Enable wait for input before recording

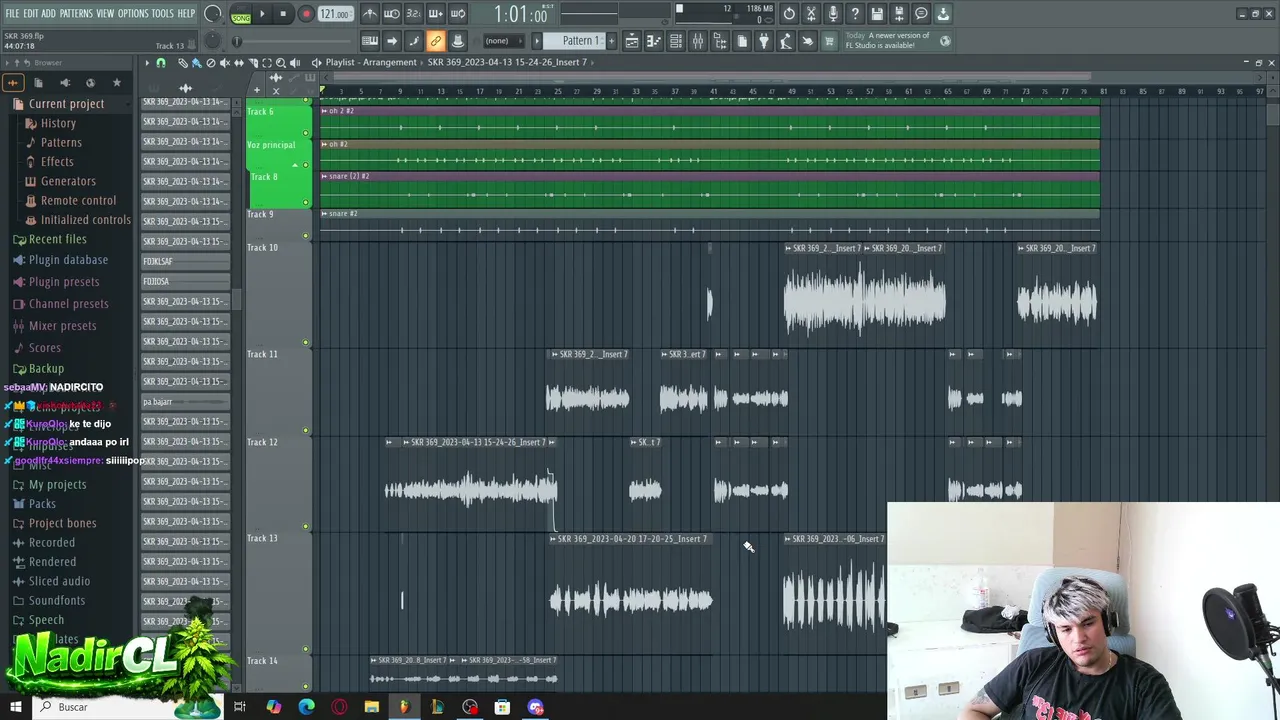tap(392, 14)
